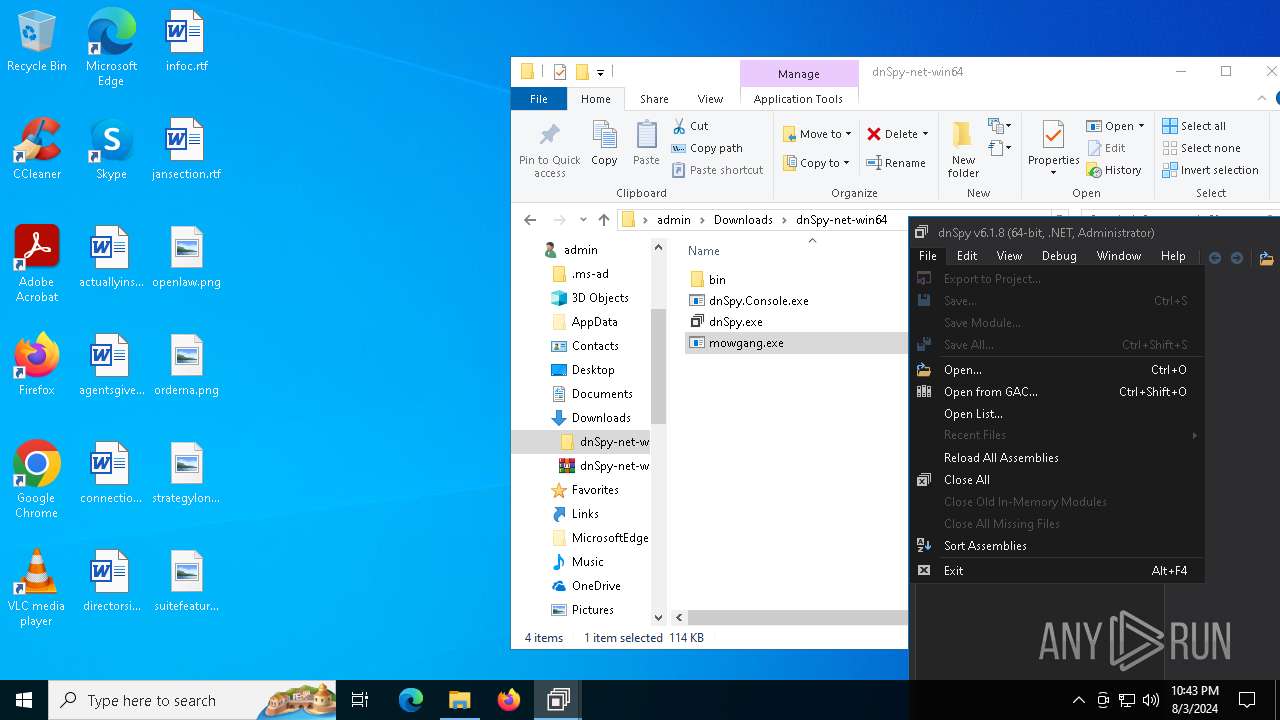
Task: Click Cut scissors icon in ribbon
Action: point(679,126)
